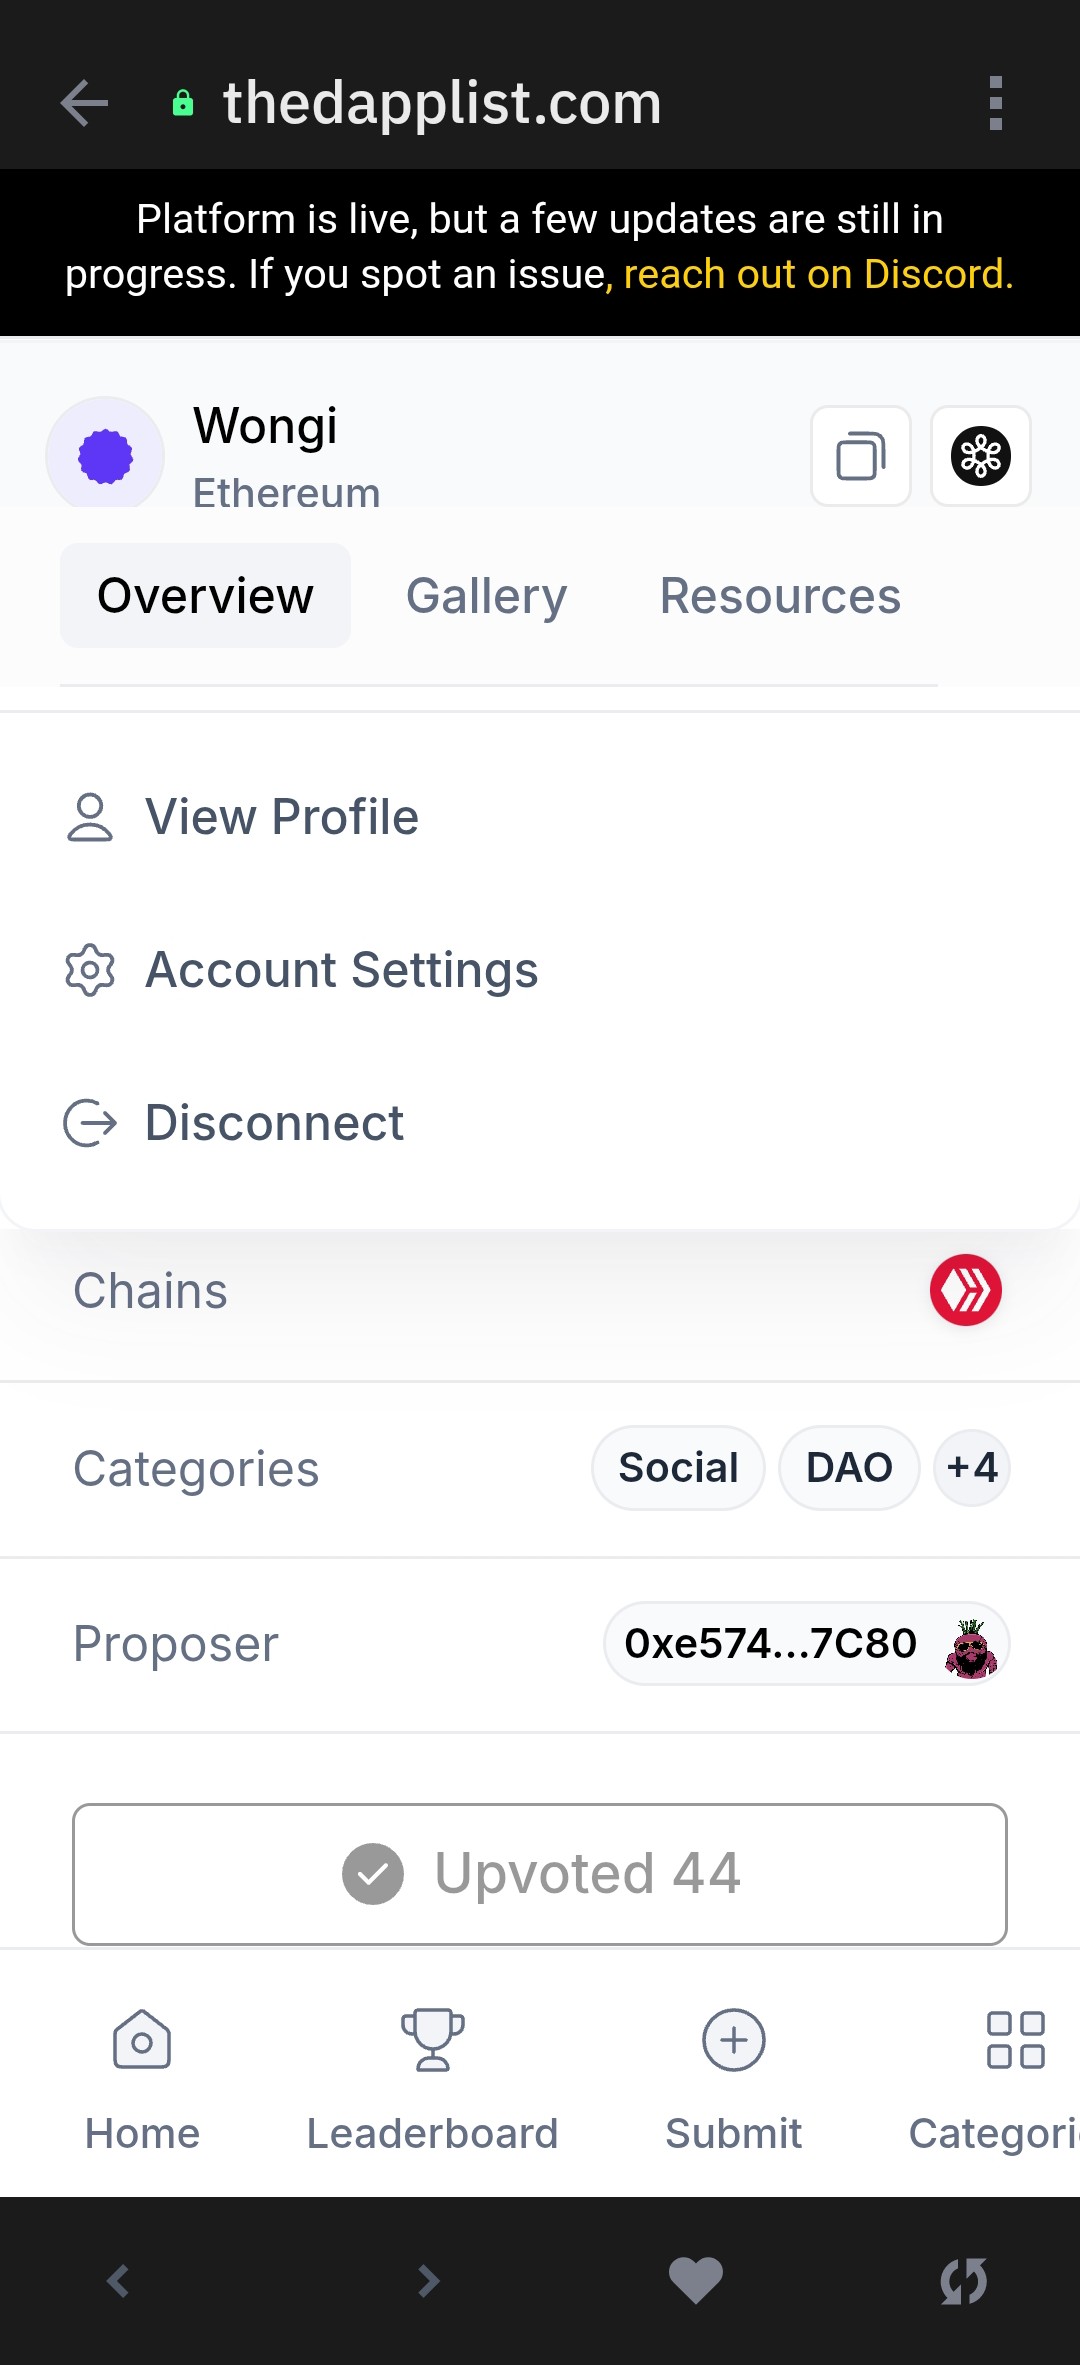Follow the reach out on Discord link

pyautogui.click(x=818, y=274)
